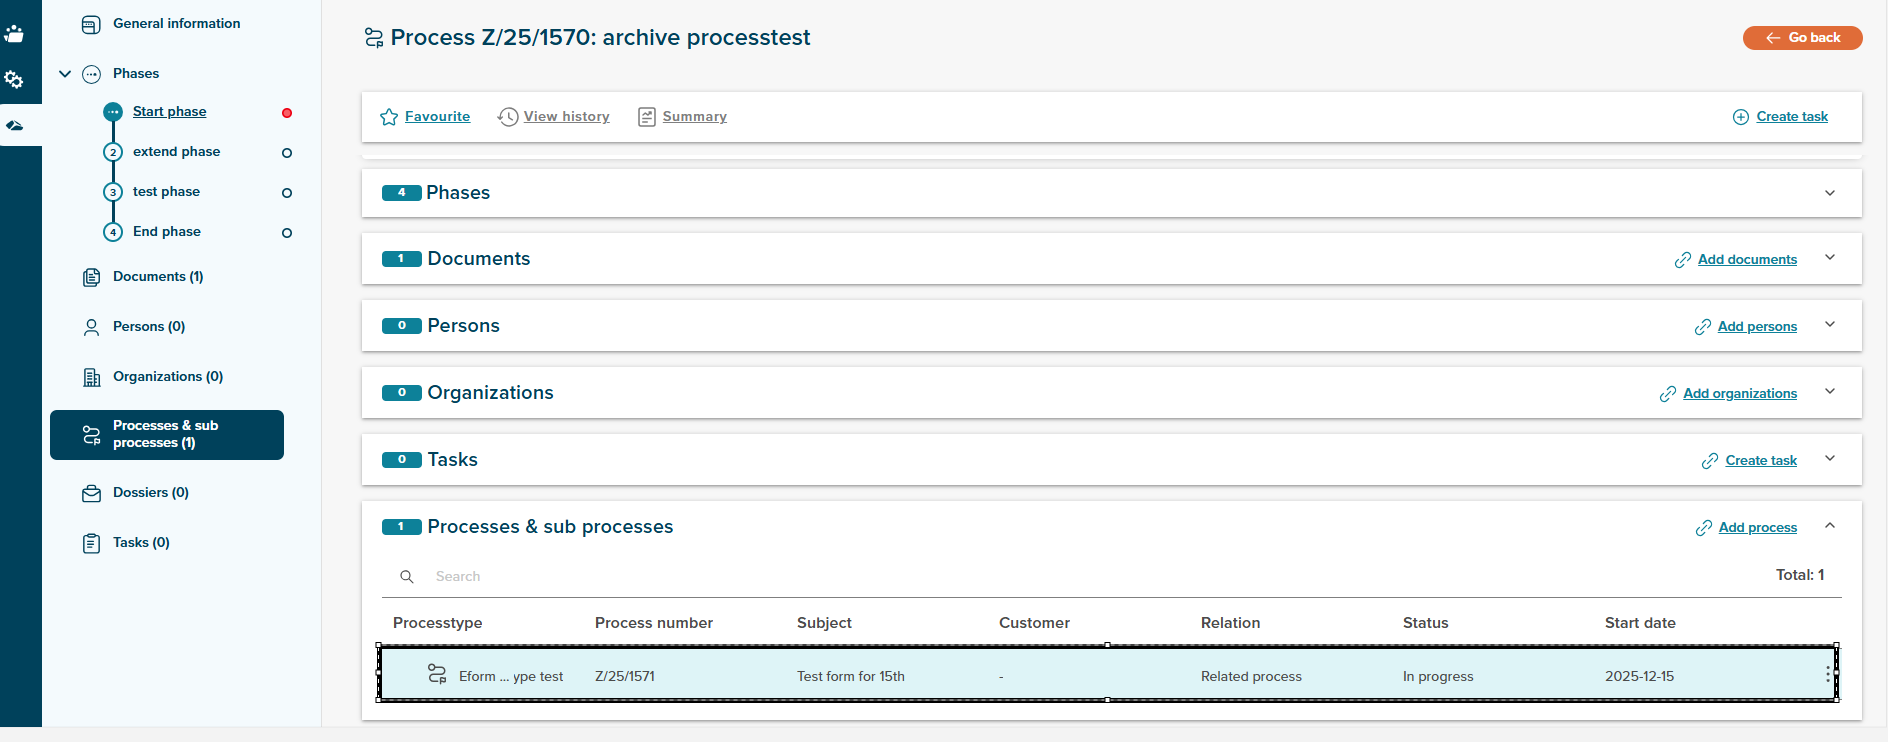
Task: Click the Start phase step circle icon
Action: point(113,112)
